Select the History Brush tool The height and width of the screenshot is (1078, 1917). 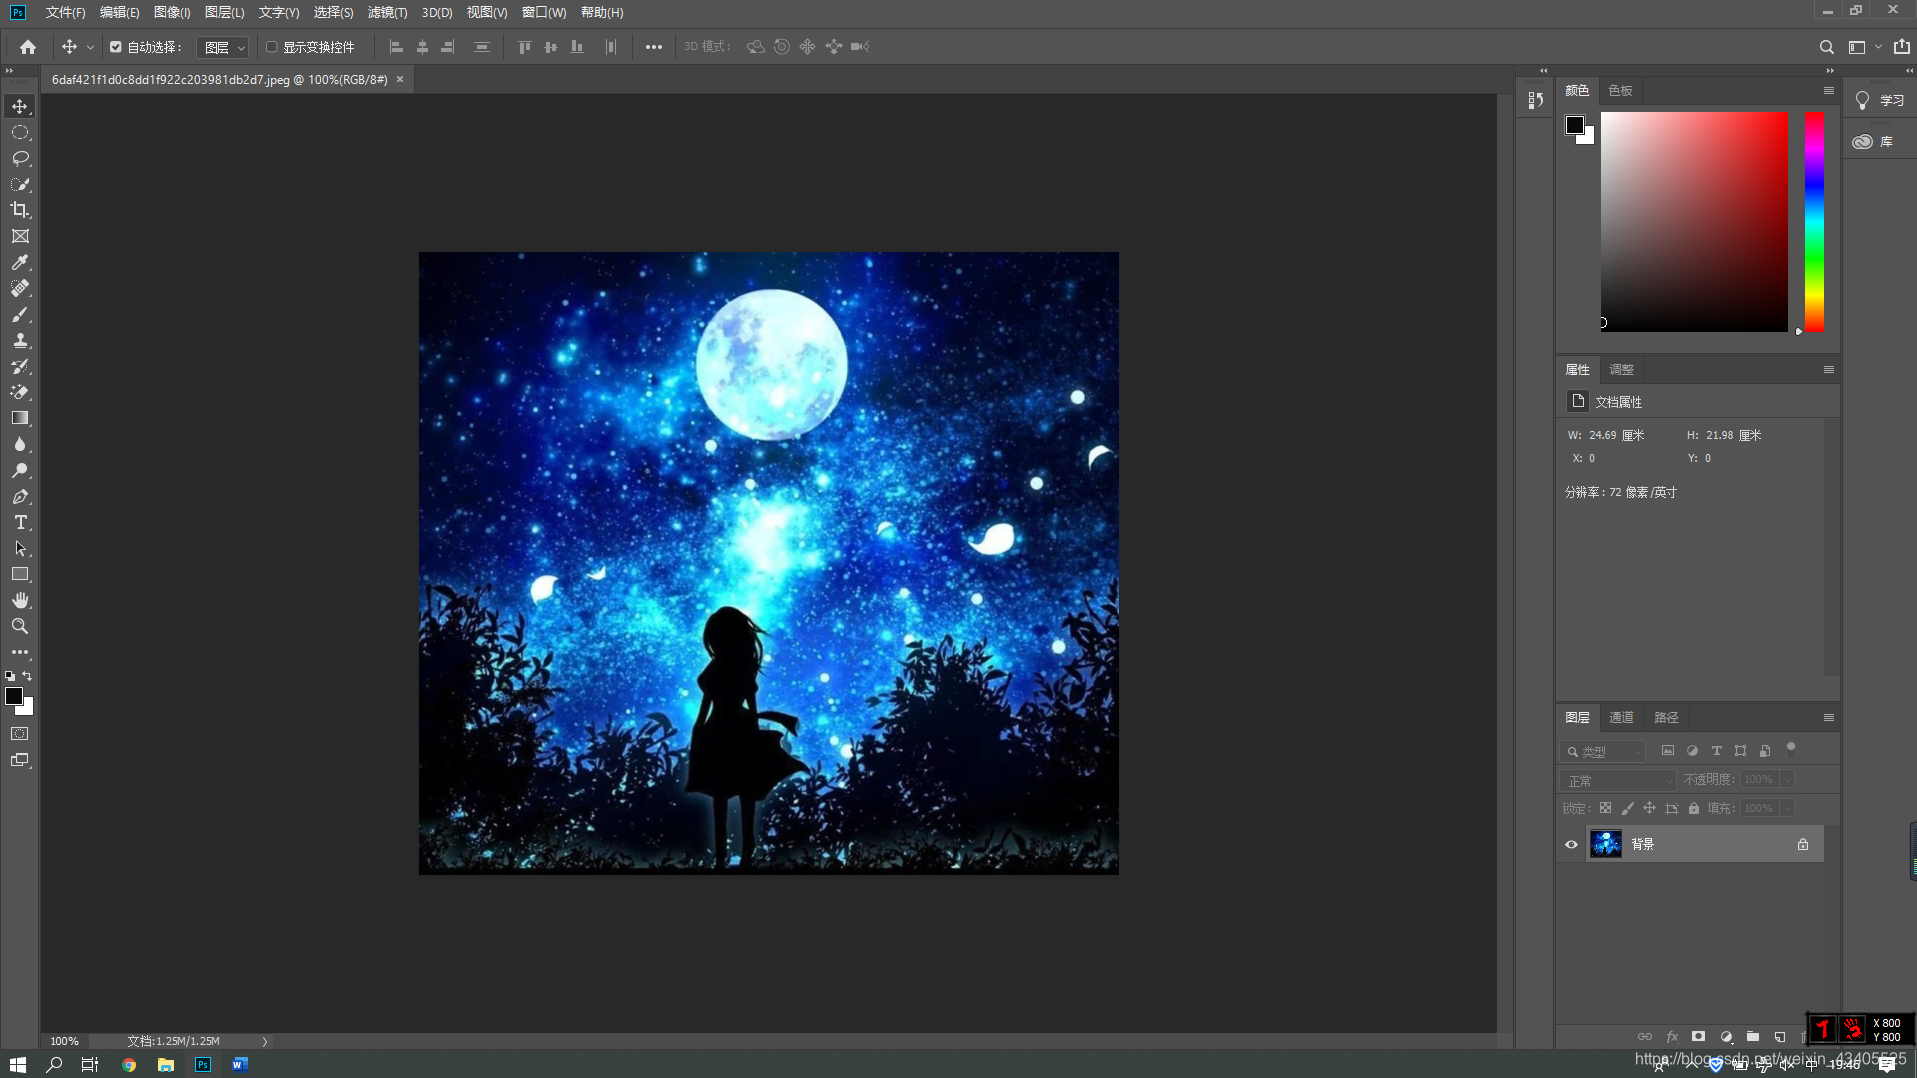20,366
